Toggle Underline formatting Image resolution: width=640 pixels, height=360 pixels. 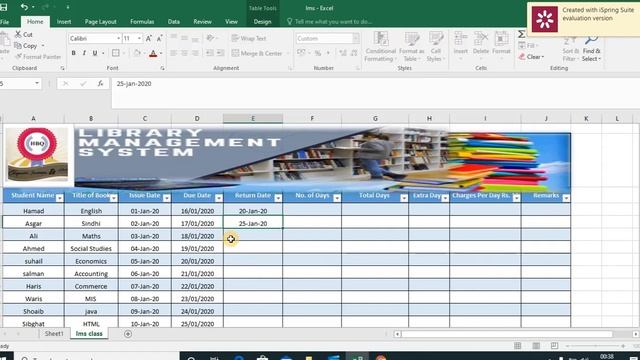click(x=95, y=53)
